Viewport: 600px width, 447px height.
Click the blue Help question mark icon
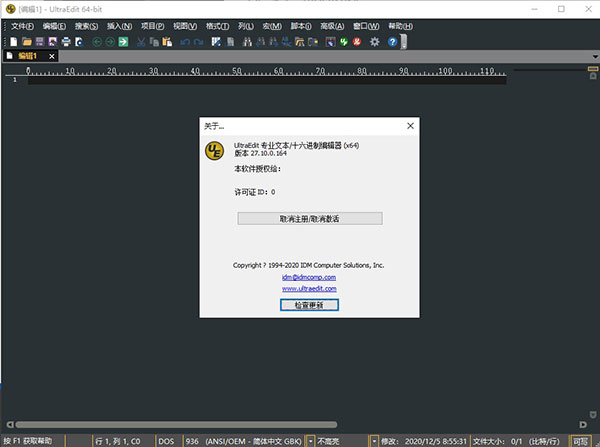click(x=392, y=42)
